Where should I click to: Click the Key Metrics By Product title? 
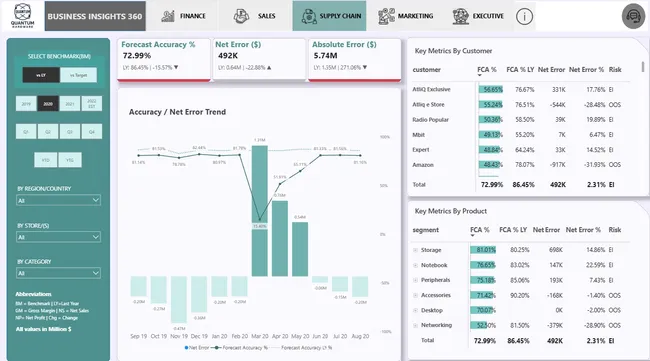pyautogui.click(x=451, y=211)
